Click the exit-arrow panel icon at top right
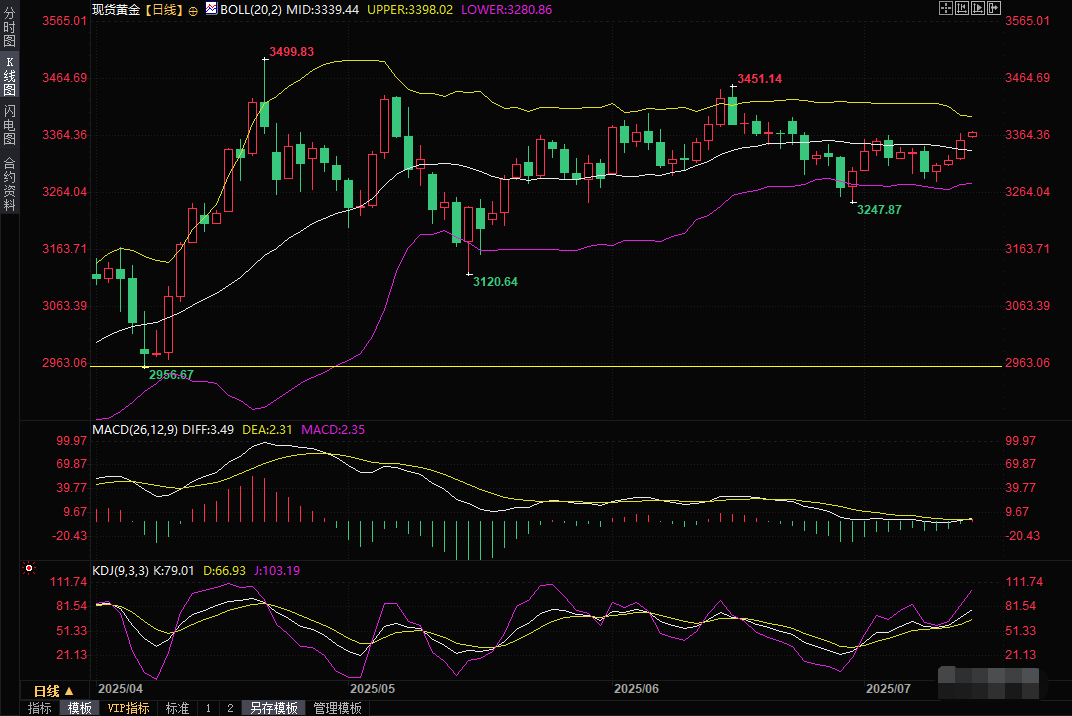 [994, 8]
